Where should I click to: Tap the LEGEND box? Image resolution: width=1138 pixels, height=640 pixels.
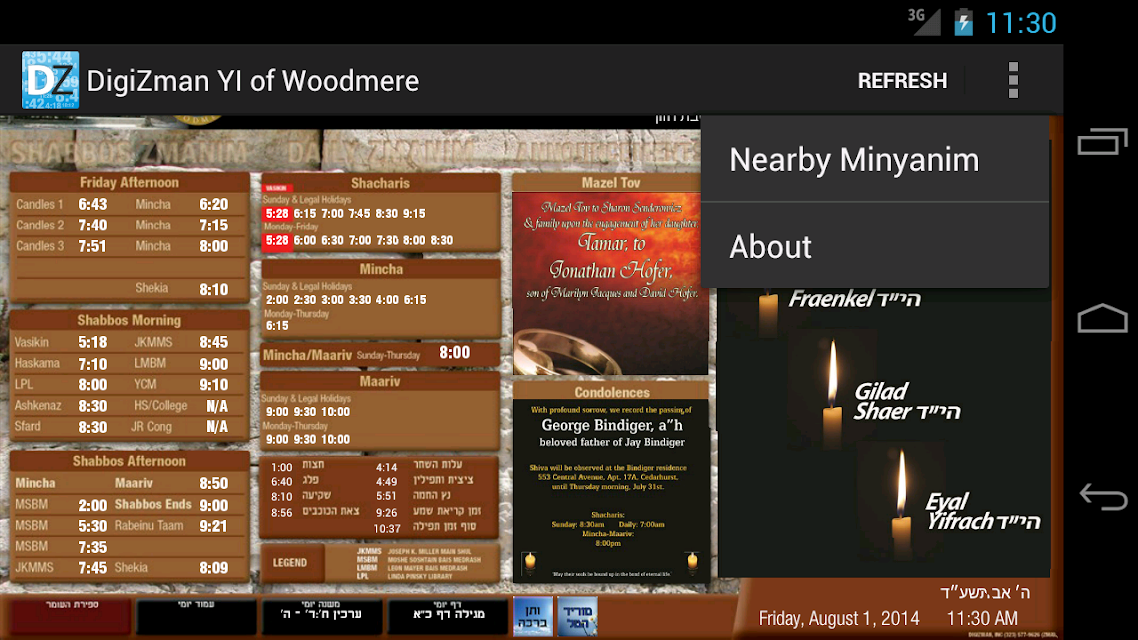click(290, 562)
